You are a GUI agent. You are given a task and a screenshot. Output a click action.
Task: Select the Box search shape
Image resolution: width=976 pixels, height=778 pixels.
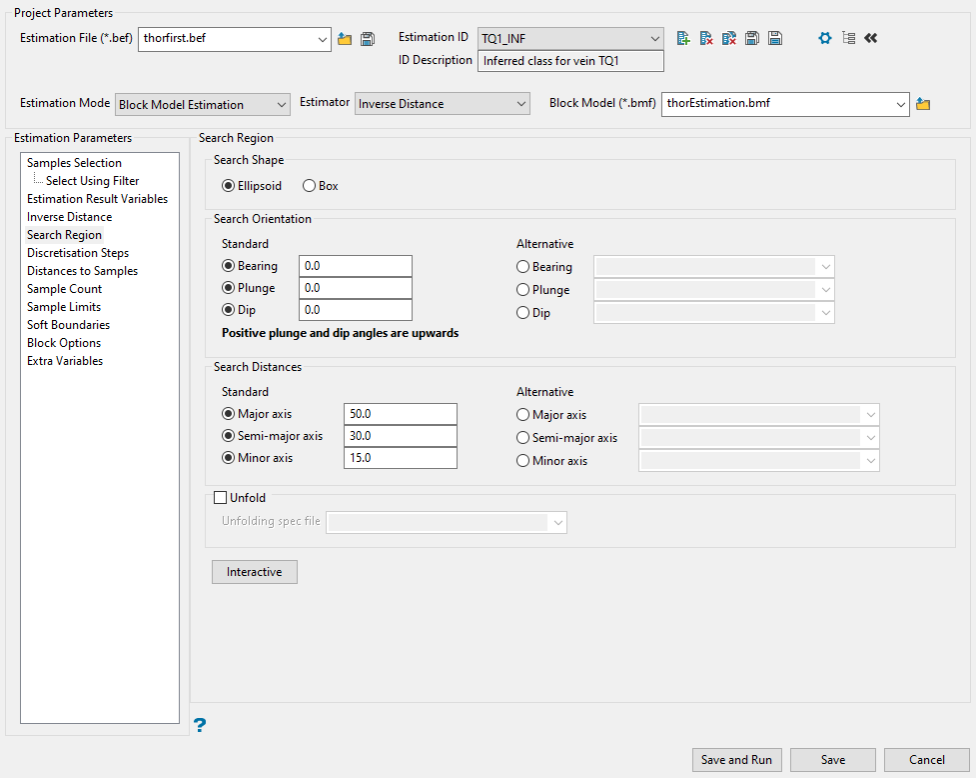(309, 186)
